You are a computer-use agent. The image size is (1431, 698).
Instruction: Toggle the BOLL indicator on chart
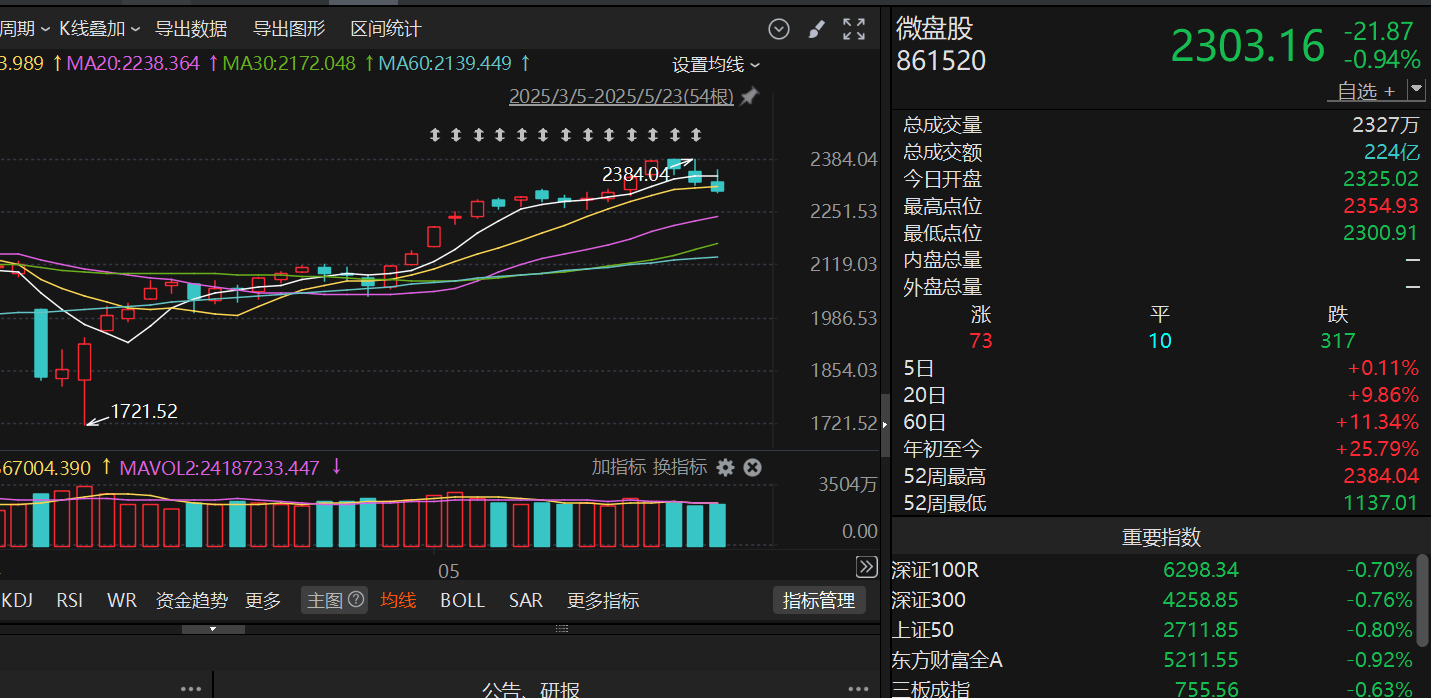(462, 601)
